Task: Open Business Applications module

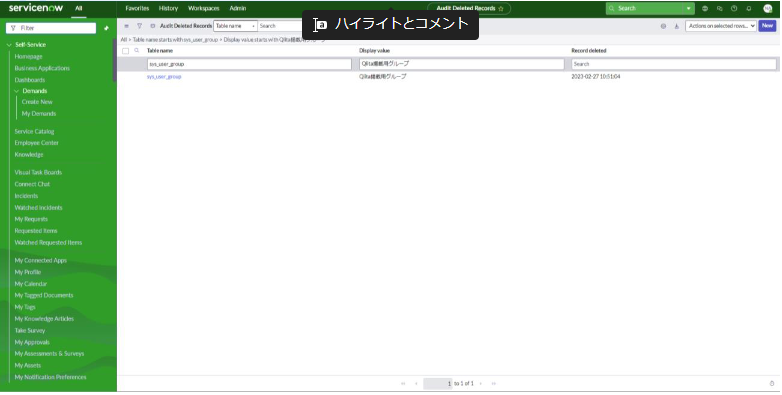Action: tap(42, 68)
